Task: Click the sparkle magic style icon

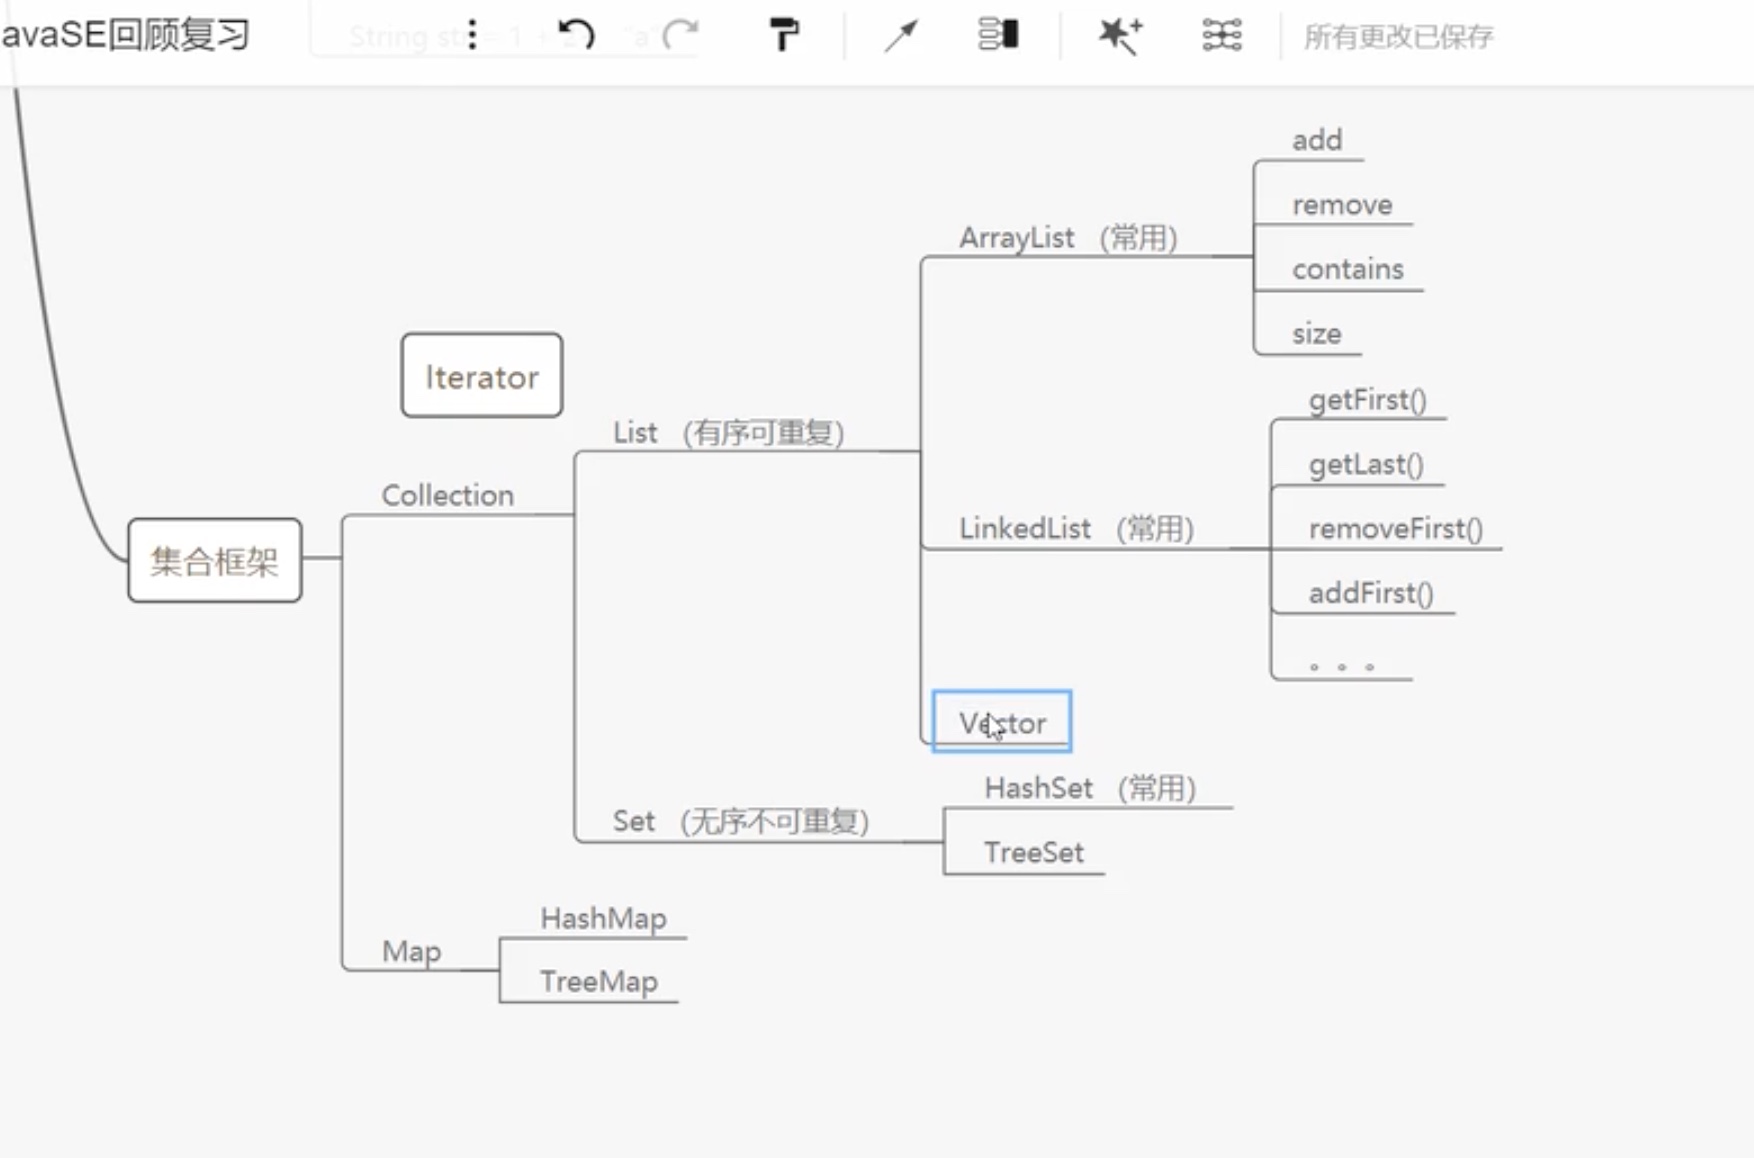Action: (x=1119, y=35)
